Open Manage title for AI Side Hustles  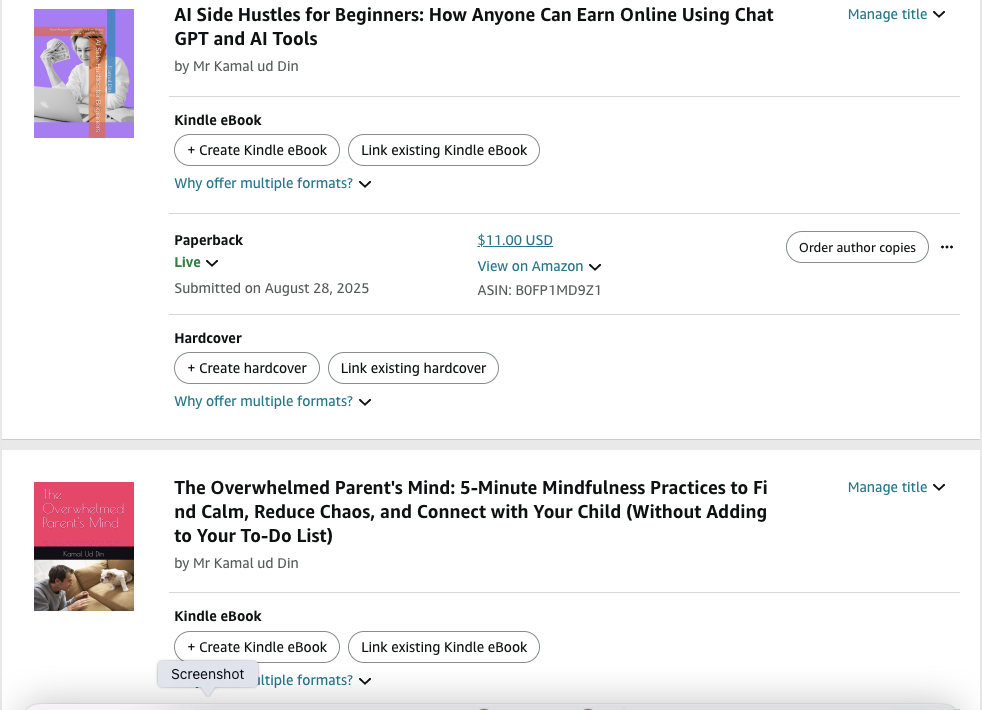[896, 14]
